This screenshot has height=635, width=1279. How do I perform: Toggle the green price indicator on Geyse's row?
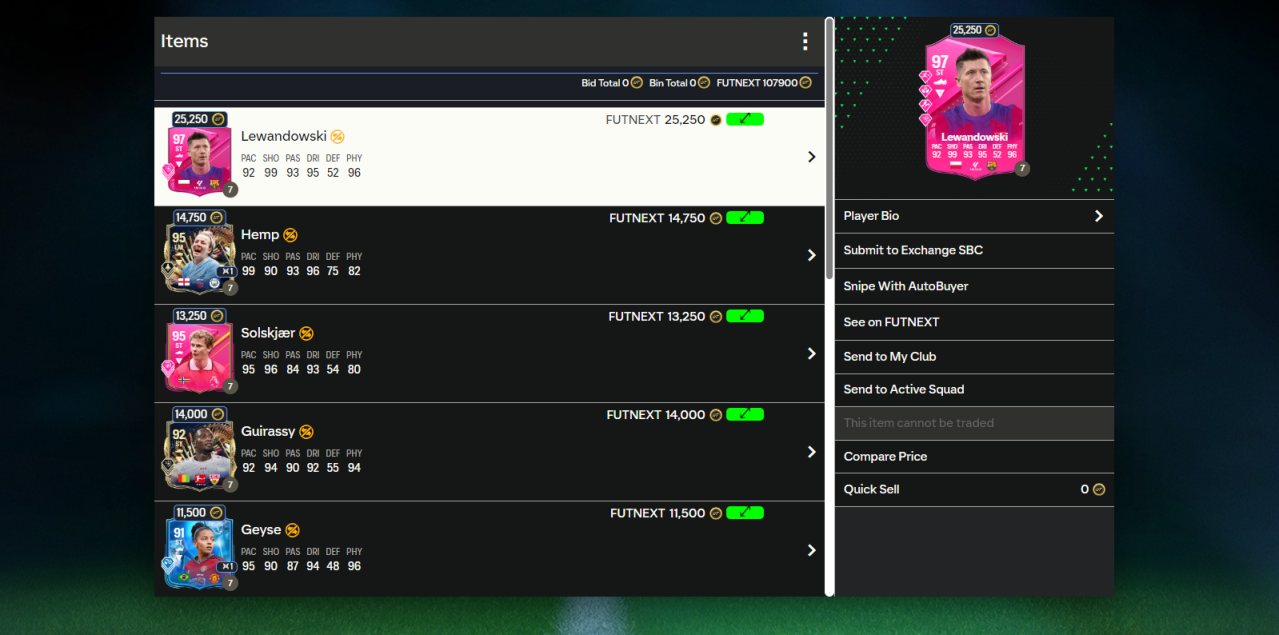(744, 512)
